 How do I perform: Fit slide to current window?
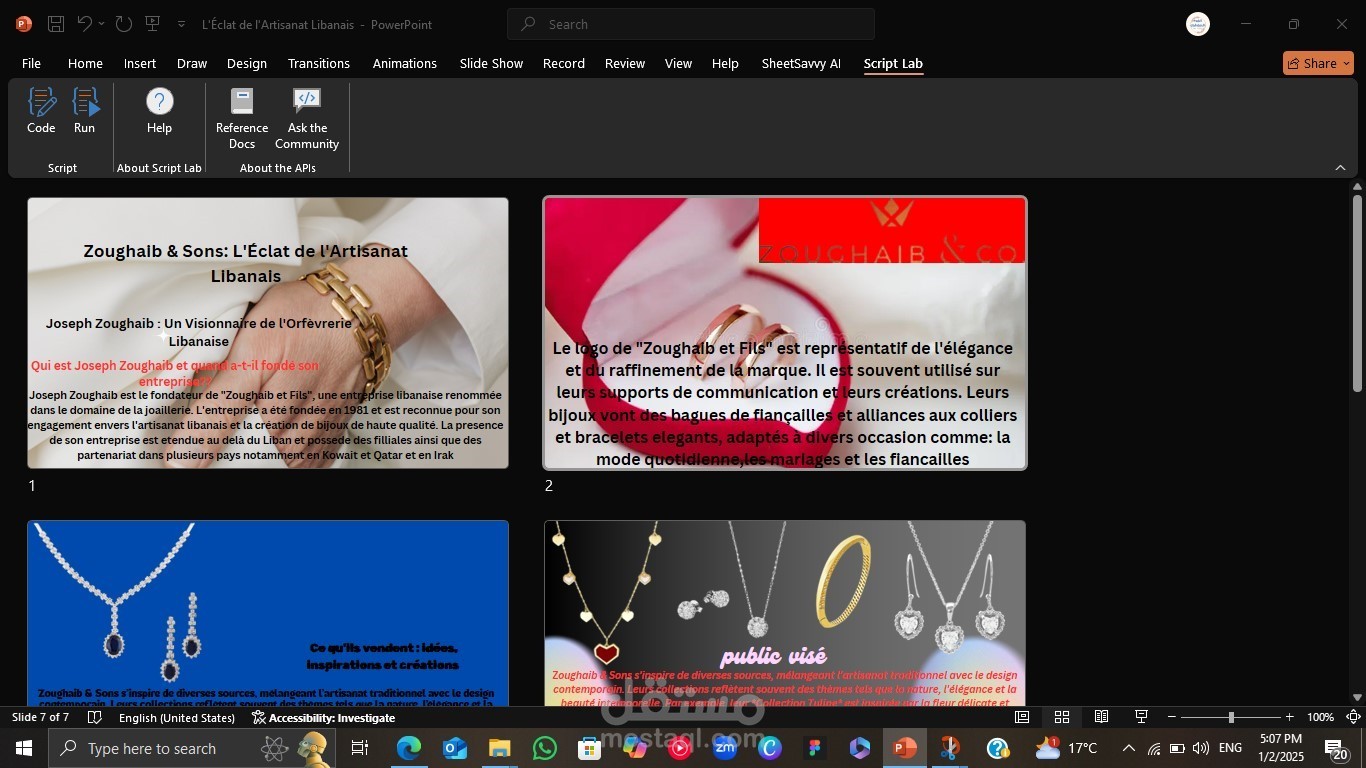(1353, 717)
